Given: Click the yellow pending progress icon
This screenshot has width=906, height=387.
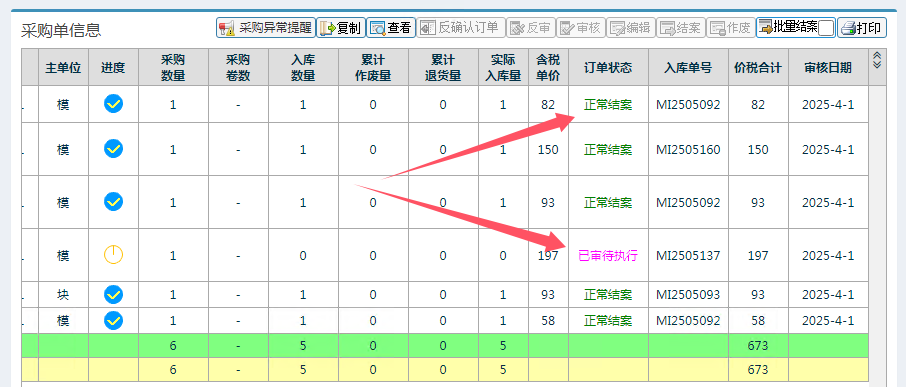Looking at the screenshot, I should pos(113,255).
